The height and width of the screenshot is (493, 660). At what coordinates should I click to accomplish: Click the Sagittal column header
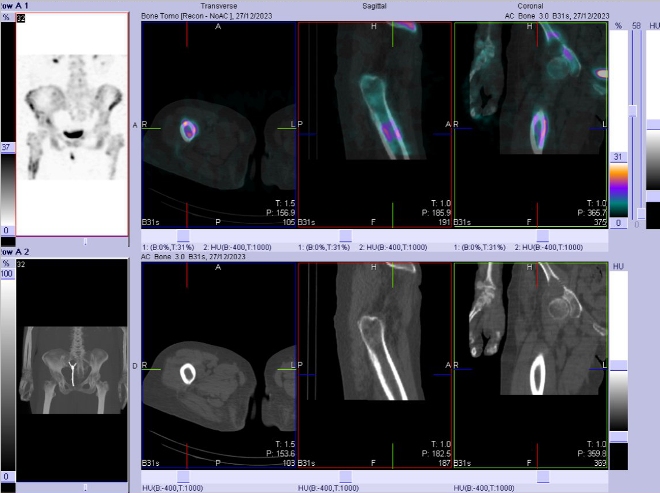tap(374, 6)
